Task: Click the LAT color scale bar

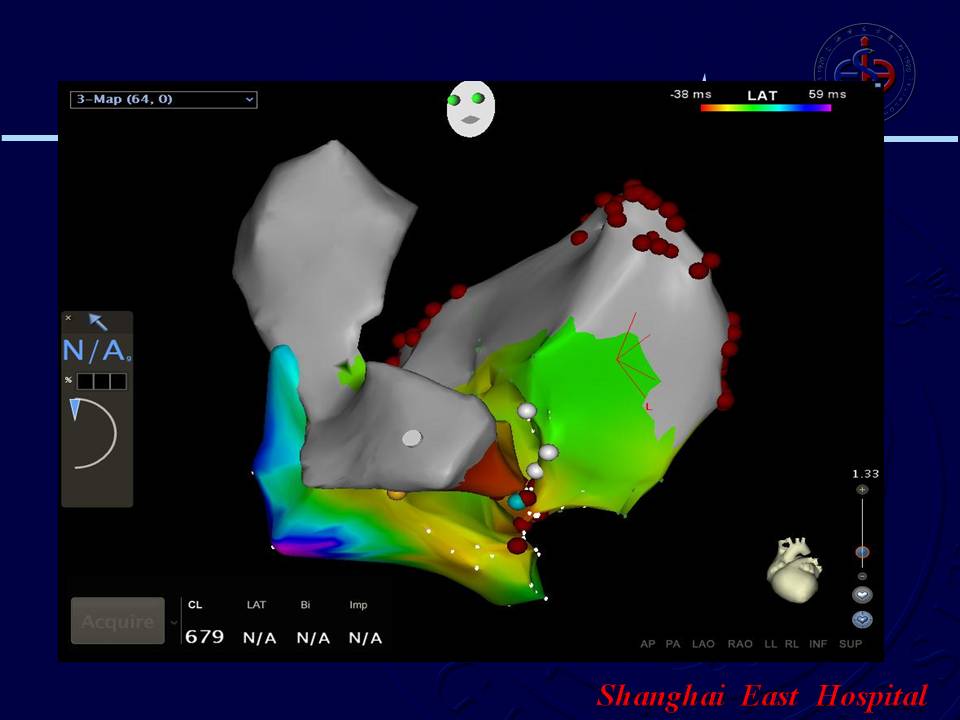Action: (x=765, y=108)
